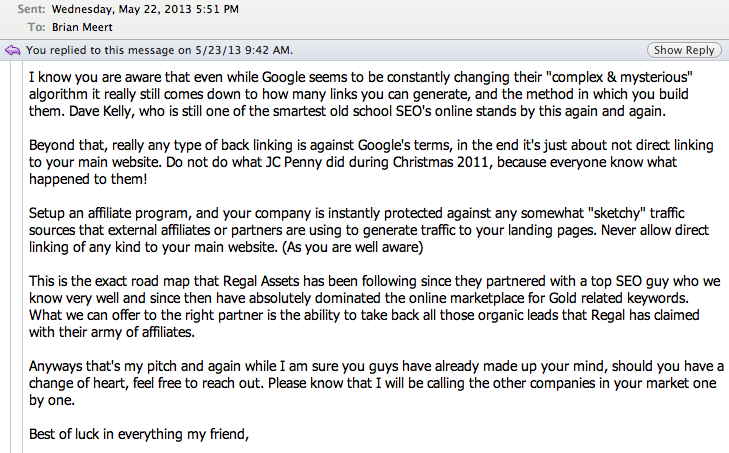The width and height of the screenshot is (729, 453).
Task: Click the time 5/23/13 9:42 AM in reply bar
Action: coord(243,50)
